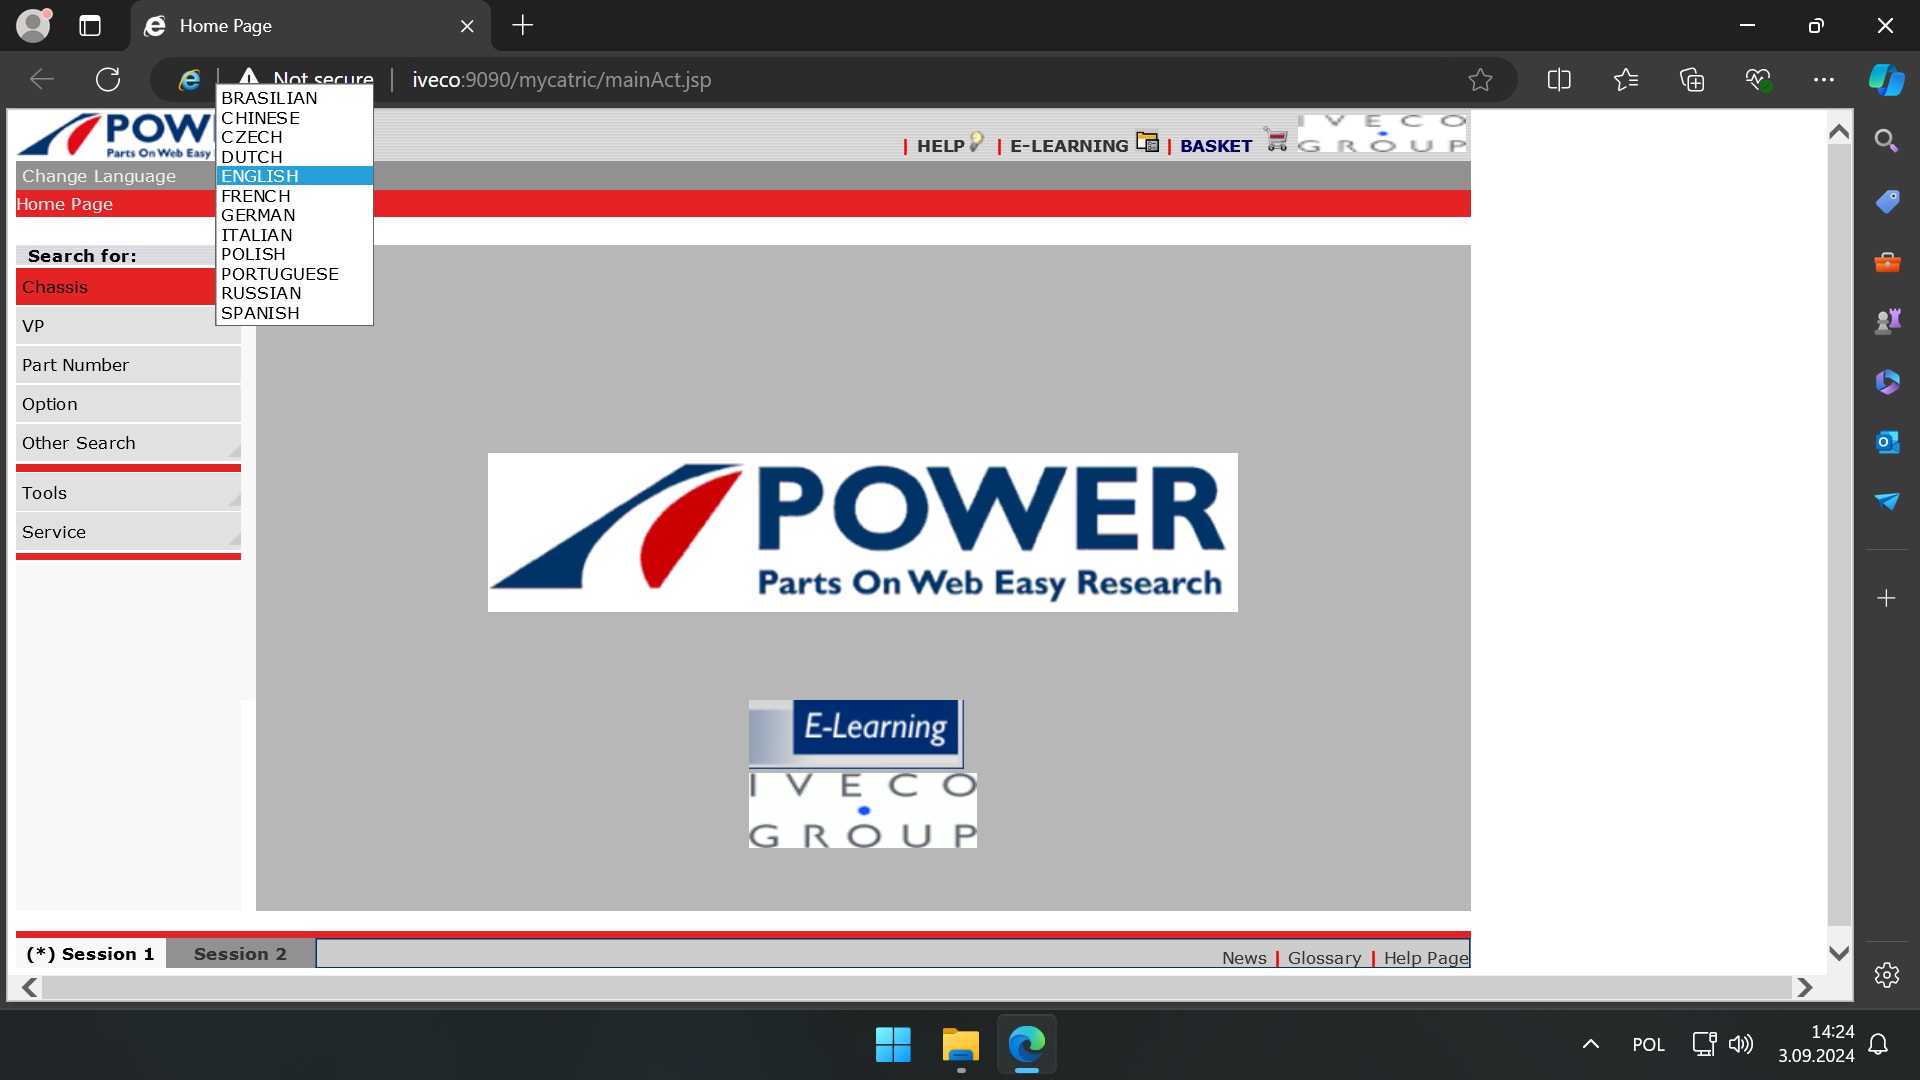Refresh the page
Image resolution: width=1920 pixels, height=1080 pixels.
point(108,80)
